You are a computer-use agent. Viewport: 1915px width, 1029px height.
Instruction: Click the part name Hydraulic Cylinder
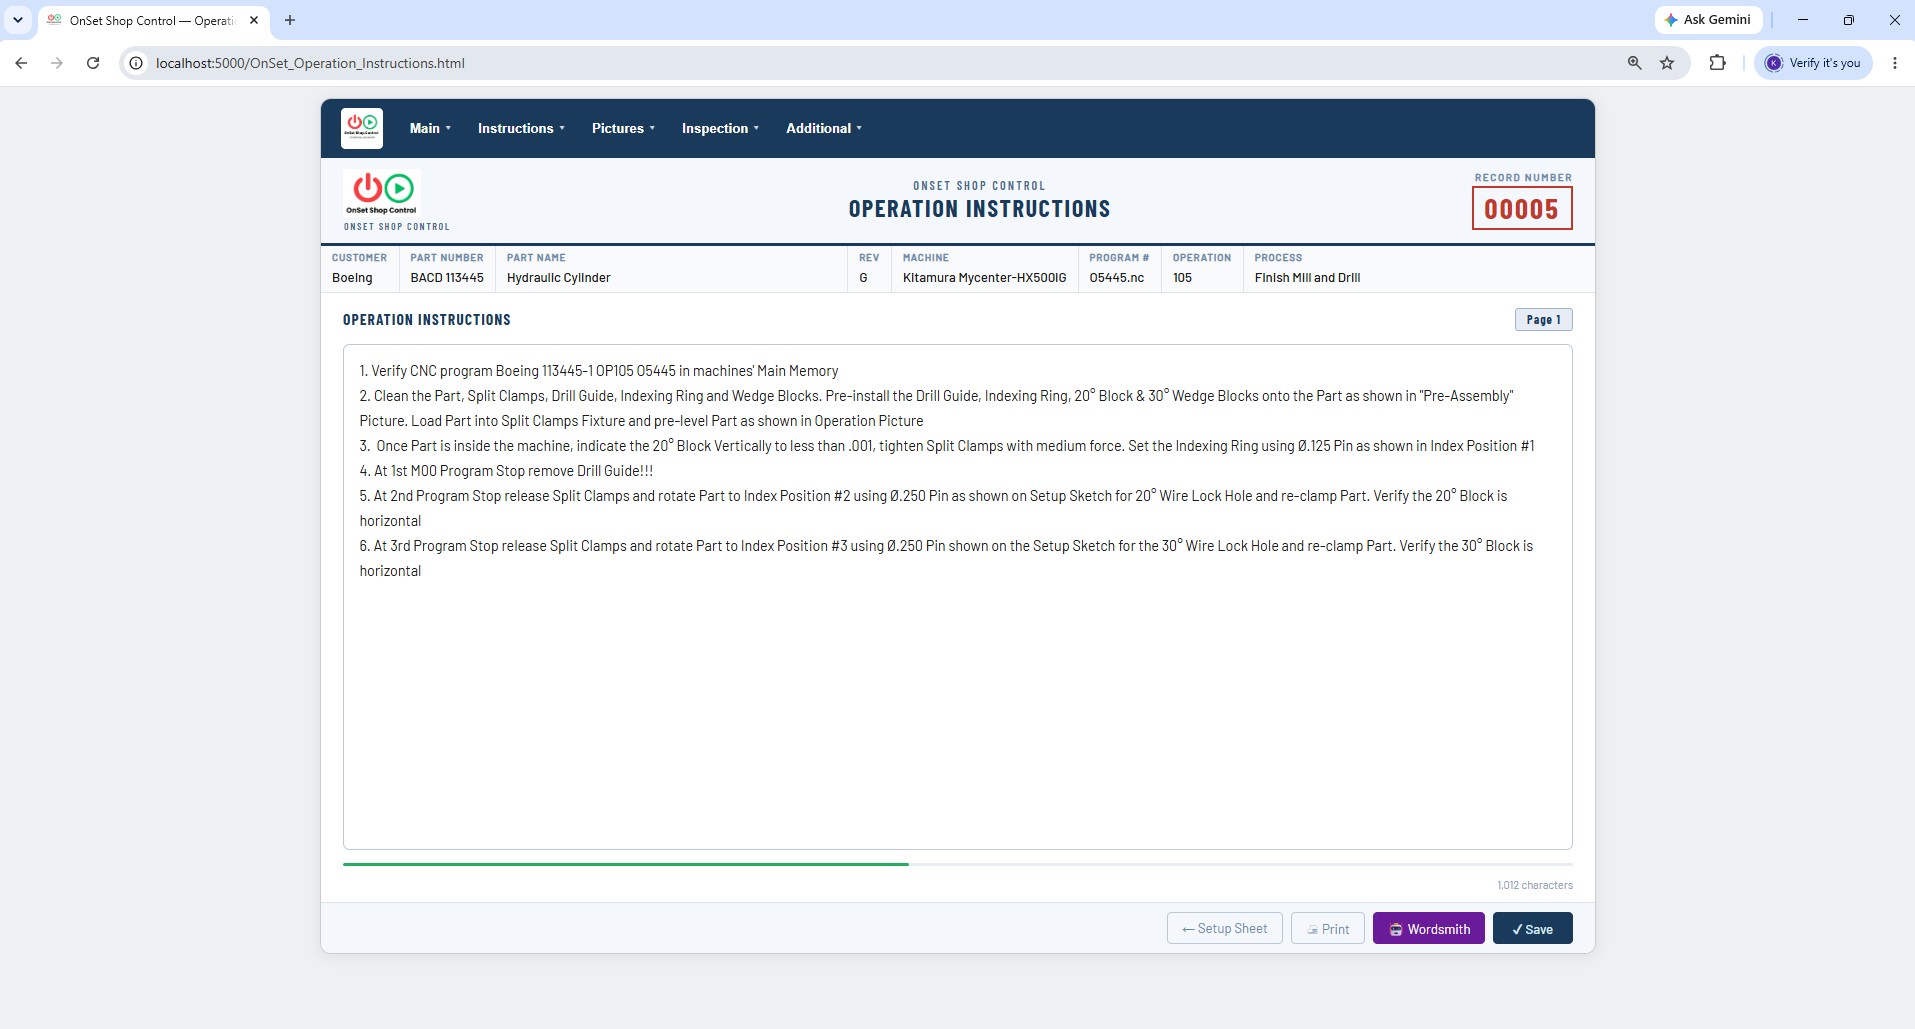[x=559, y=278]
